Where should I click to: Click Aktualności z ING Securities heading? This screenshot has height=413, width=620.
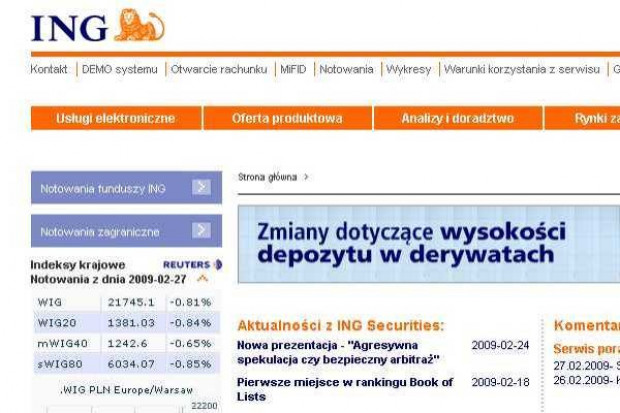coord(340,325)
